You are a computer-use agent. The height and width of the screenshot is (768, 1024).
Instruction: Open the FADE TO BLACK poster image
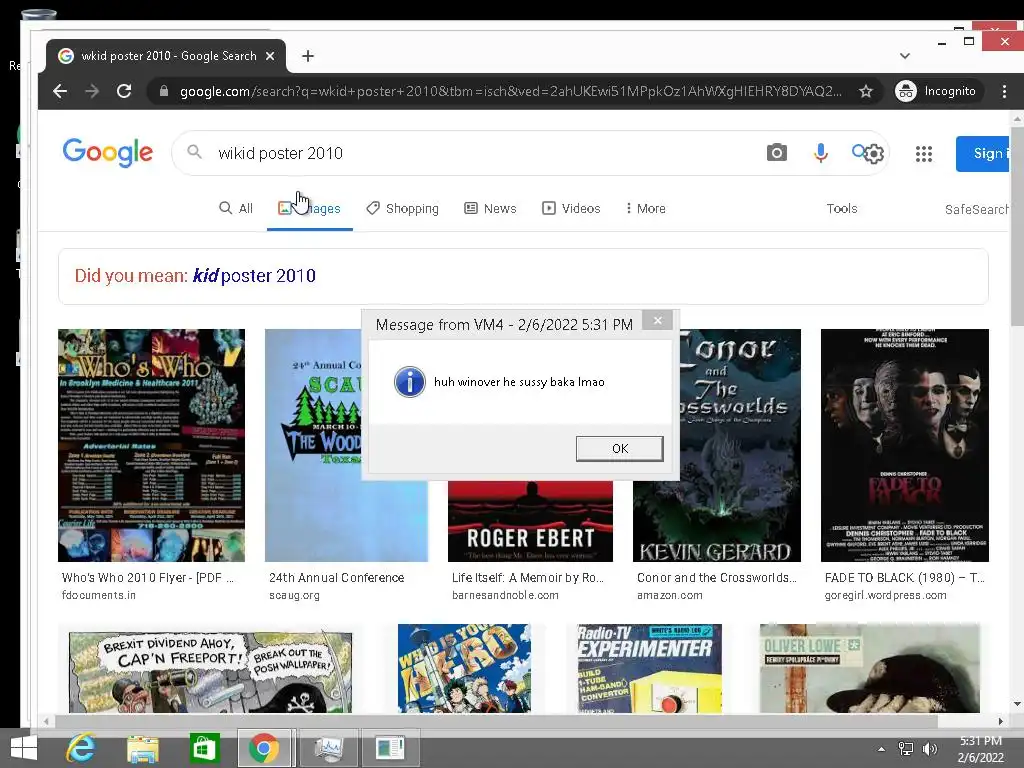coord(904,445)
